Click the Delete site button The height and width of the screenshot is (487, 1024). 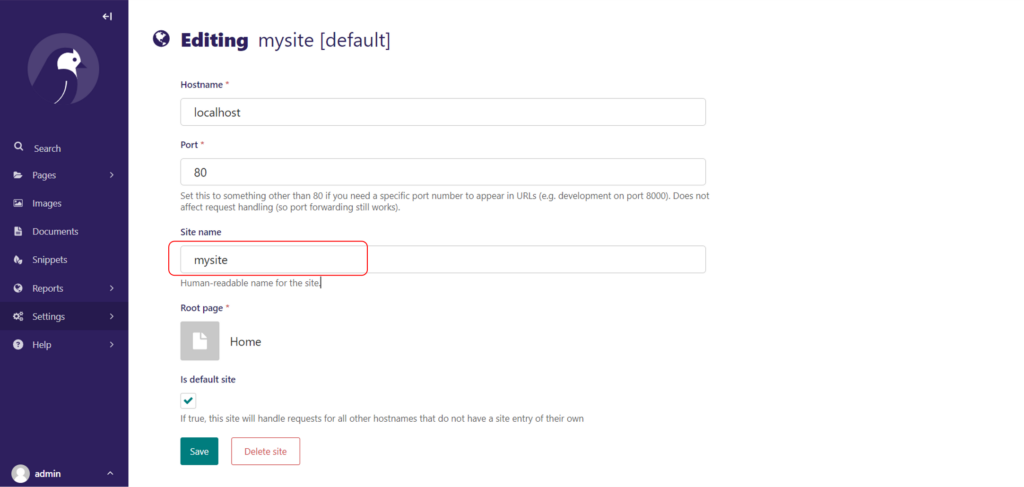(265, 451)
